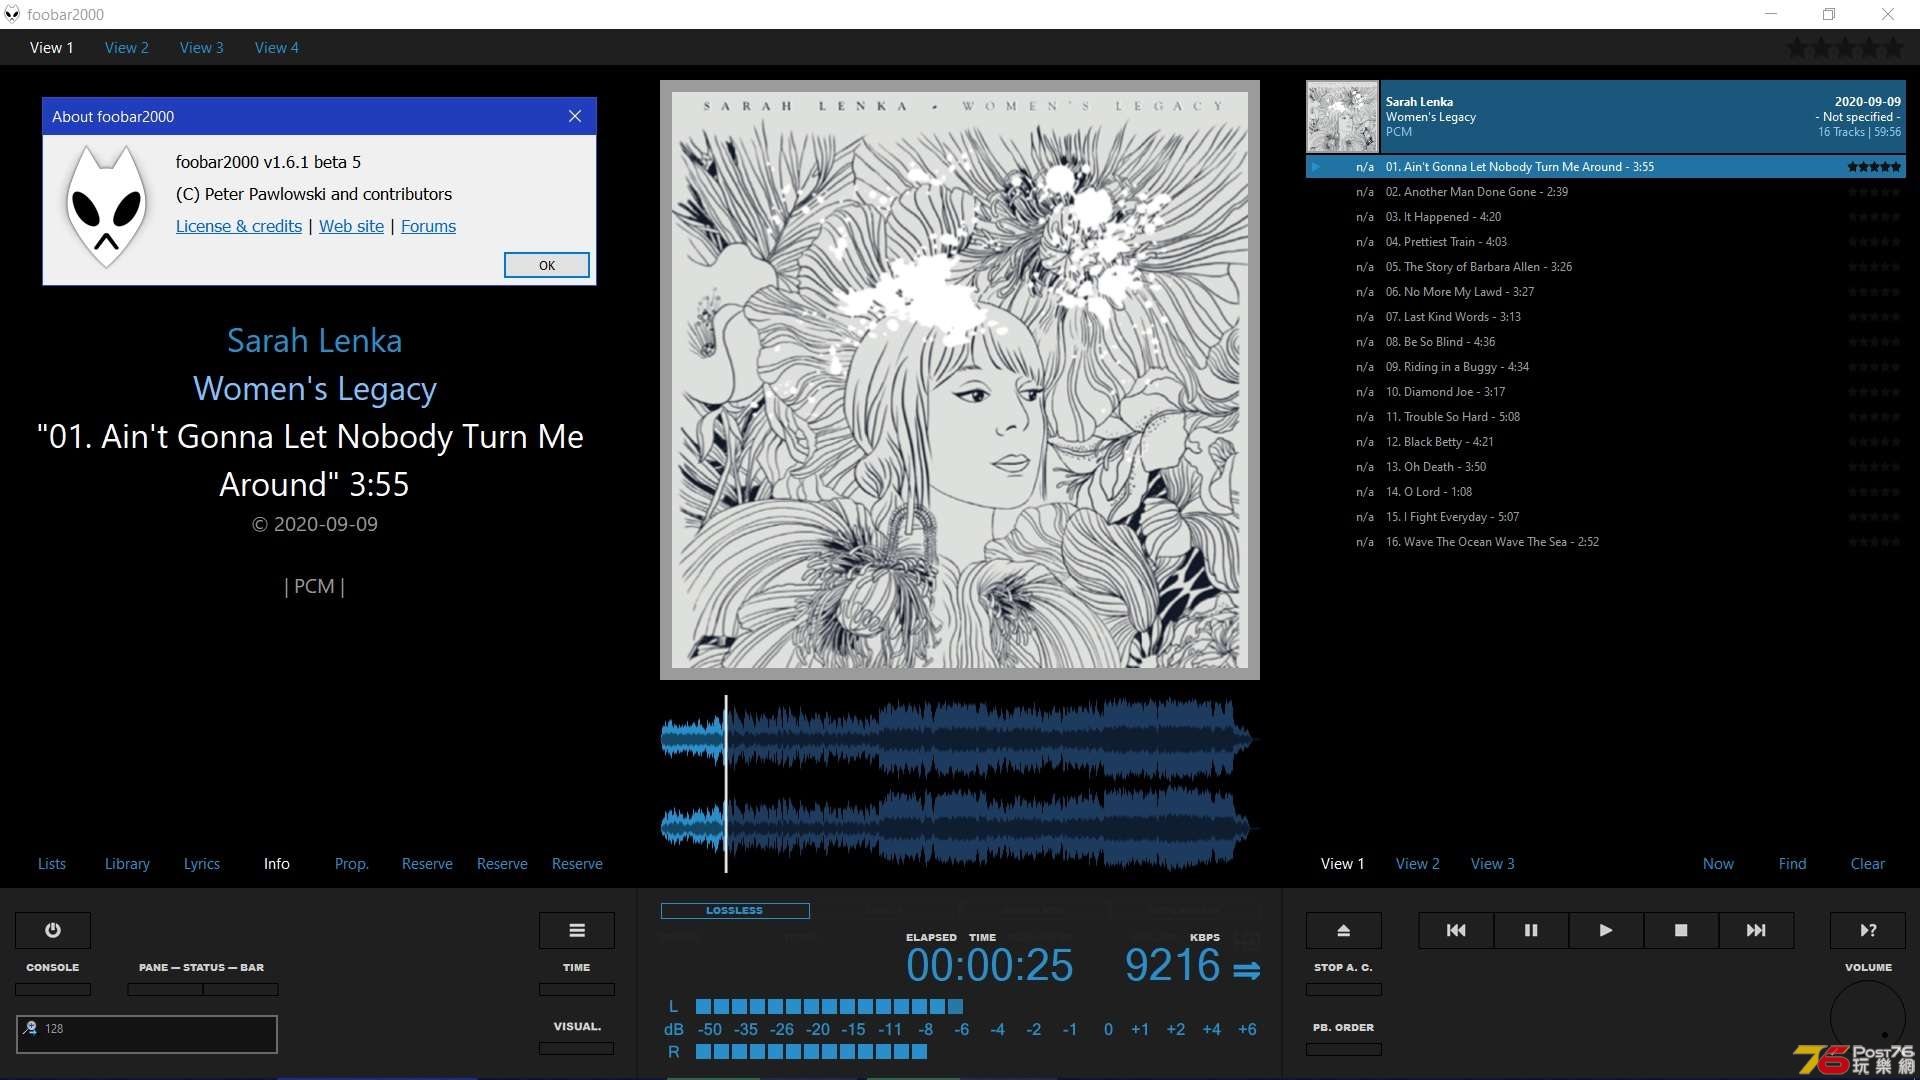Minimize the foobar2000 window
1920x1080 pixels.
(x=1771, y=14)
